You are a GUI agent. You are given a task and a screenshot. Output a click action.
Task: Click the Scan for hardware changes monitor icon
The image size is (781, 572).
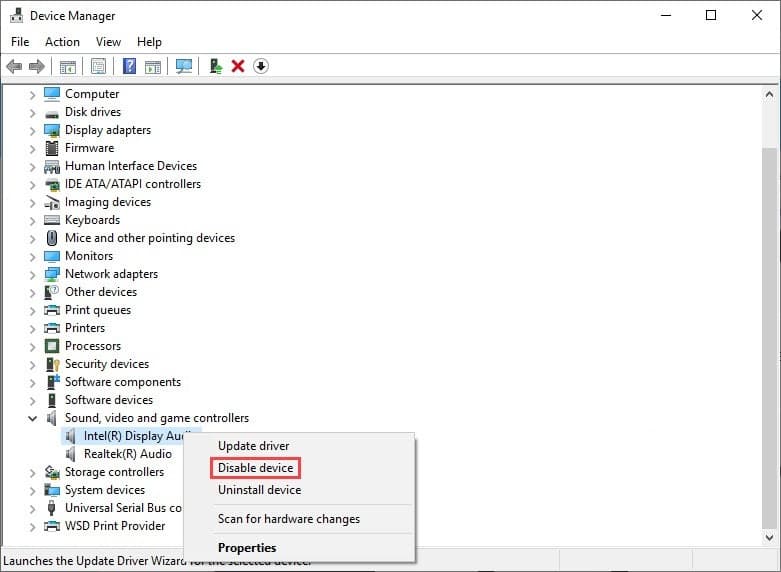pyautogui.click(x=184, y=66)
